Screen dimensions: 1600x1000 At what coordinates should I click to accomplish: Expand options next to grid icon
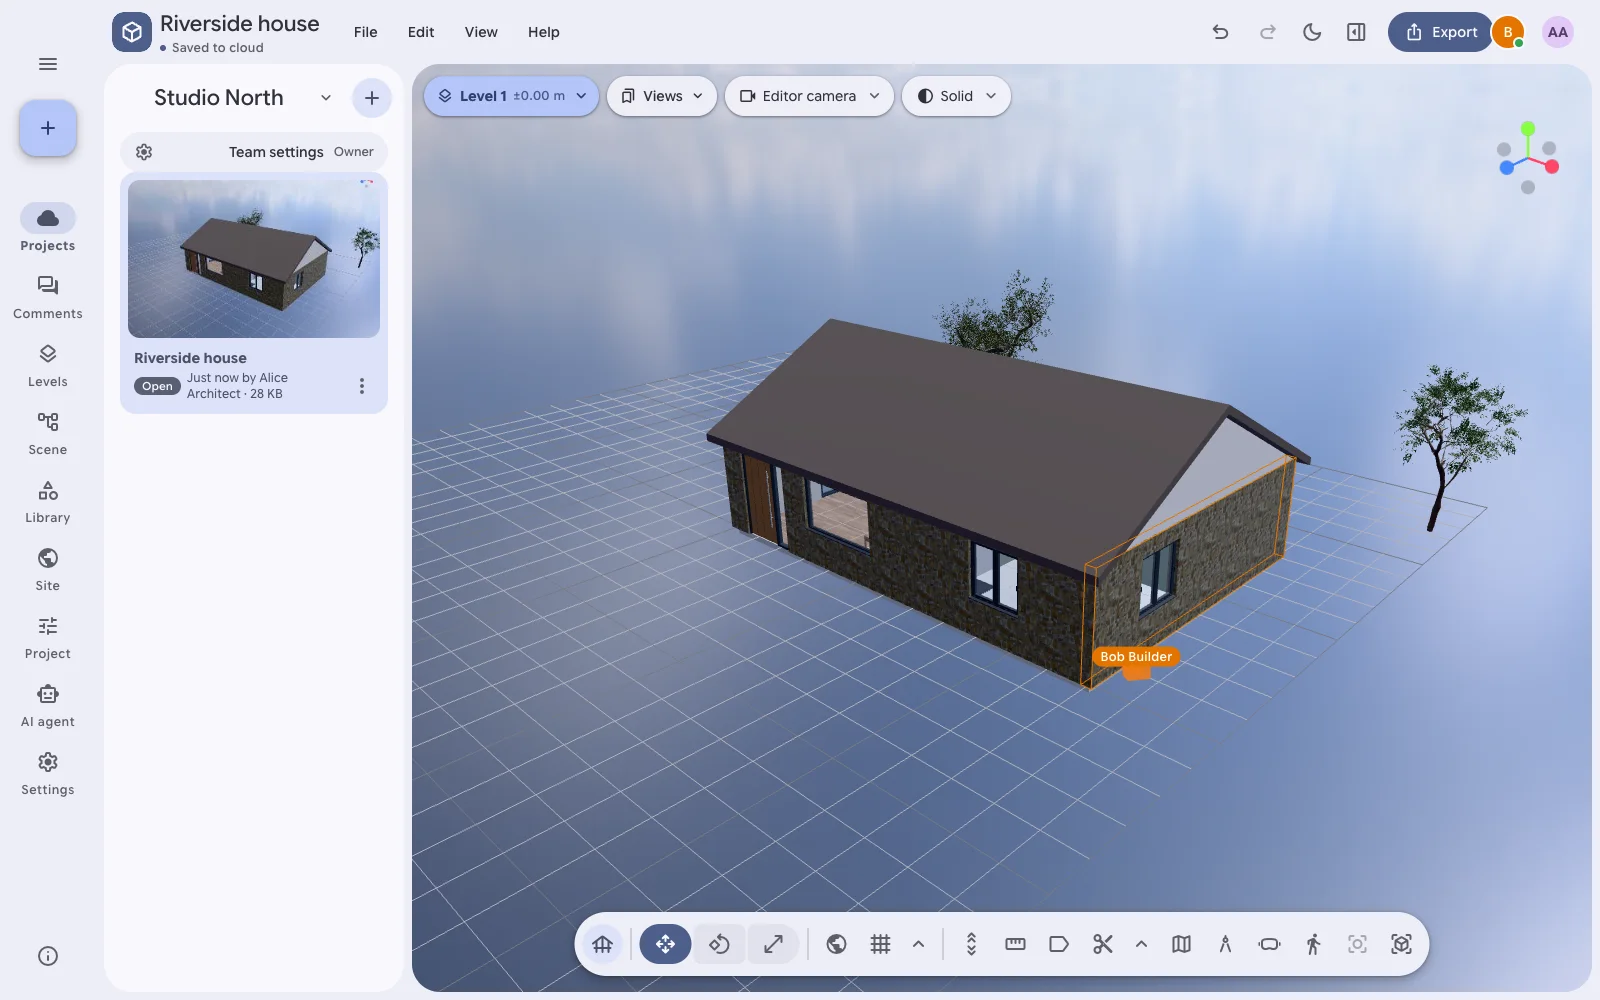point(918,944)
